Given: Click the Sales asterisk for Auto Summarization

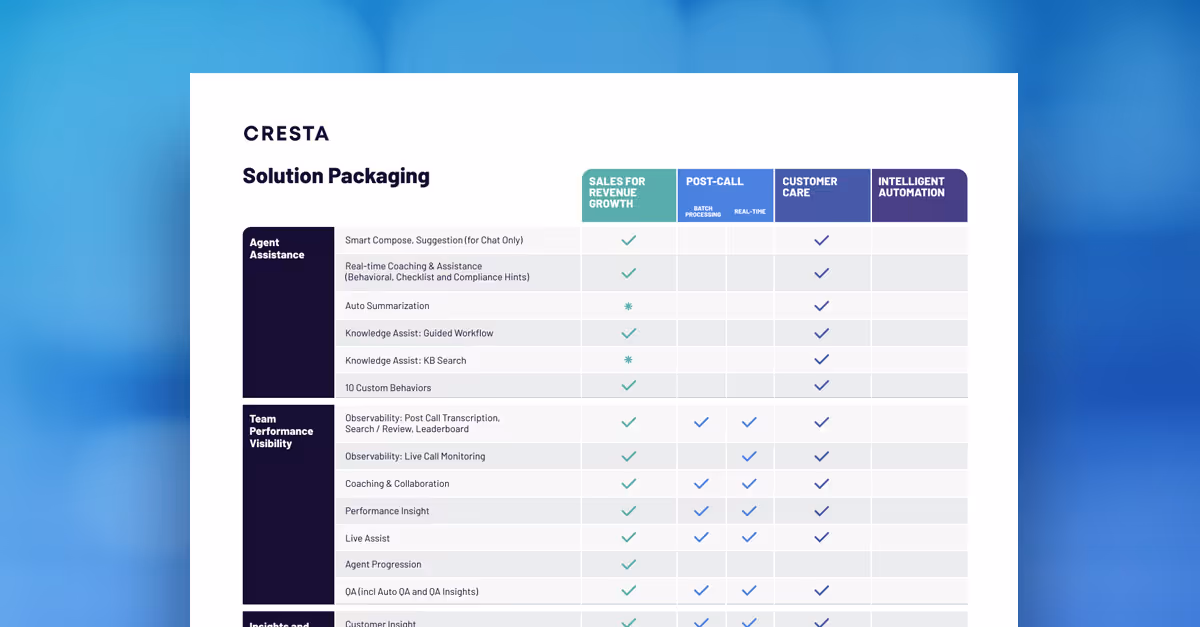Looking at the screenshot, I should coord(628,306).
